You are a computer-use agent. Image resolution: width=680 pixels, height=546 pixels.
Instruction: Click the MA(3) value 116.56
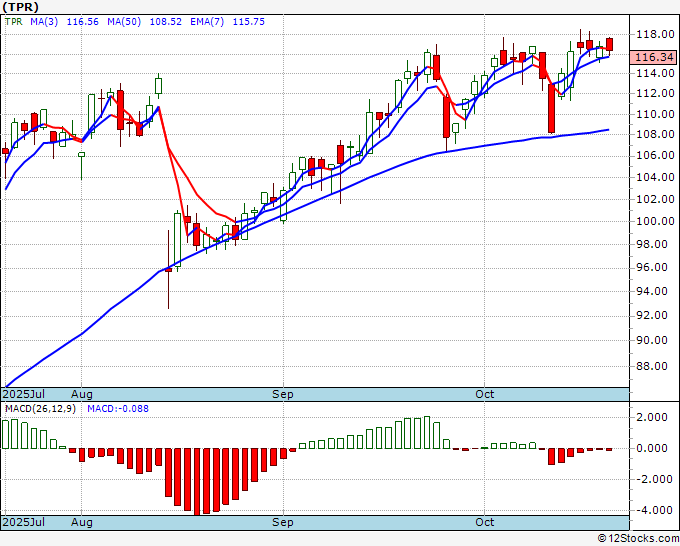[x=82, y=22]
